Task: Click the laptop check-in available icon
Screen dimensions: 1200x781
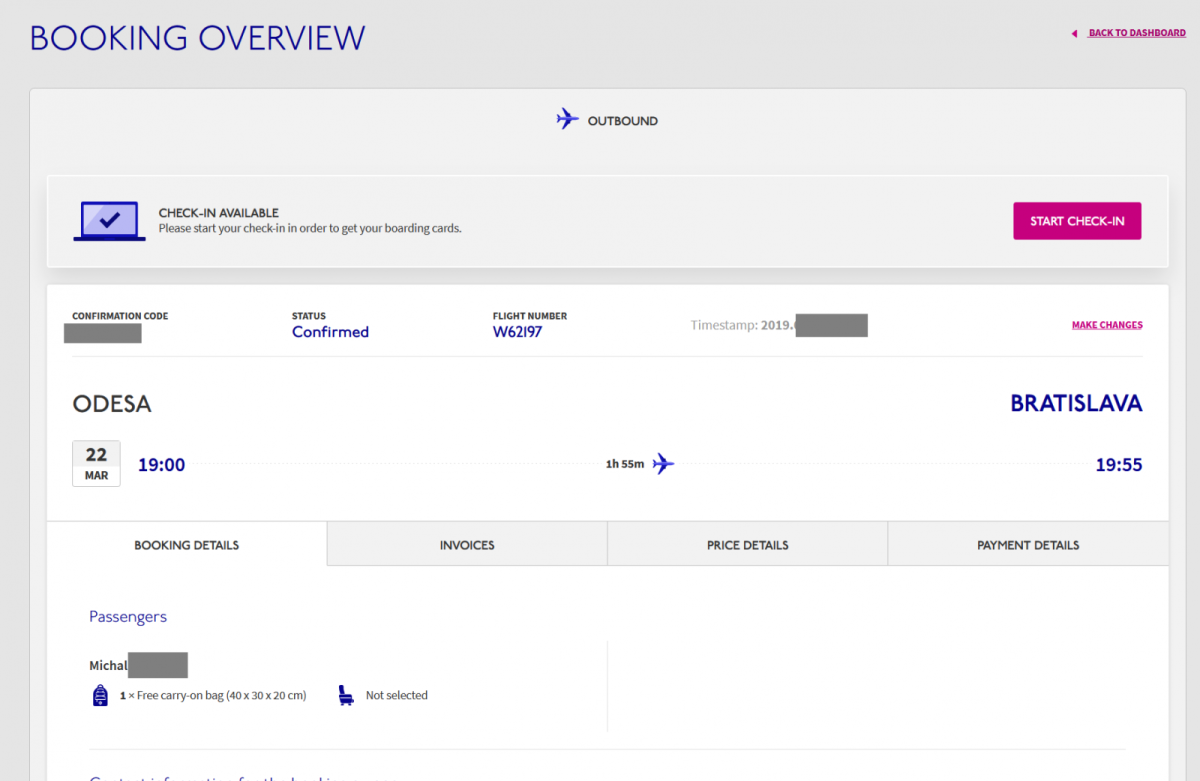Action: [109, 221]
